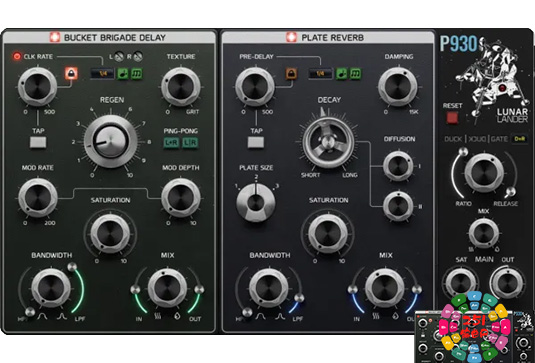Enable triplet note in reverb section
The height and width of the screenshot is (363, 535).
[x=356, y=73]
